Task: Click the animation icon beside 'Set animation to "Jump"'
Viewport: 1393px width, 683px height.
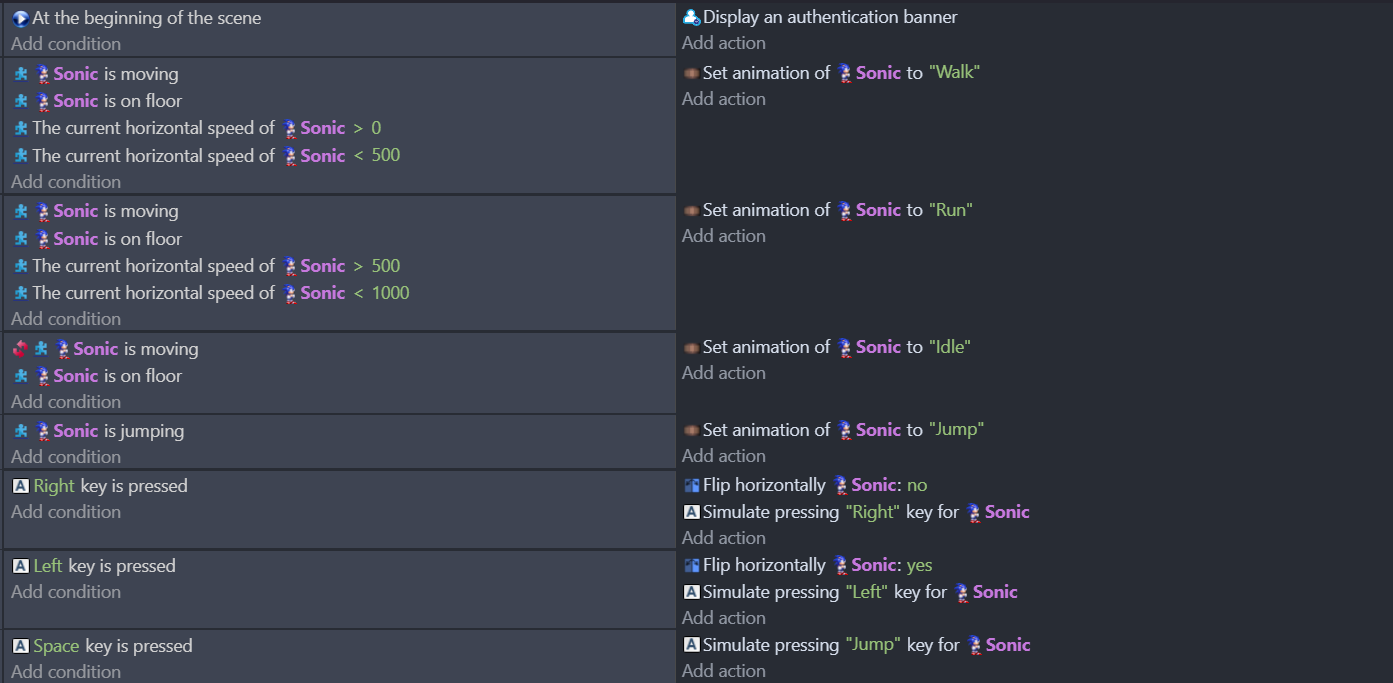Action: click(x=691, y=430)
